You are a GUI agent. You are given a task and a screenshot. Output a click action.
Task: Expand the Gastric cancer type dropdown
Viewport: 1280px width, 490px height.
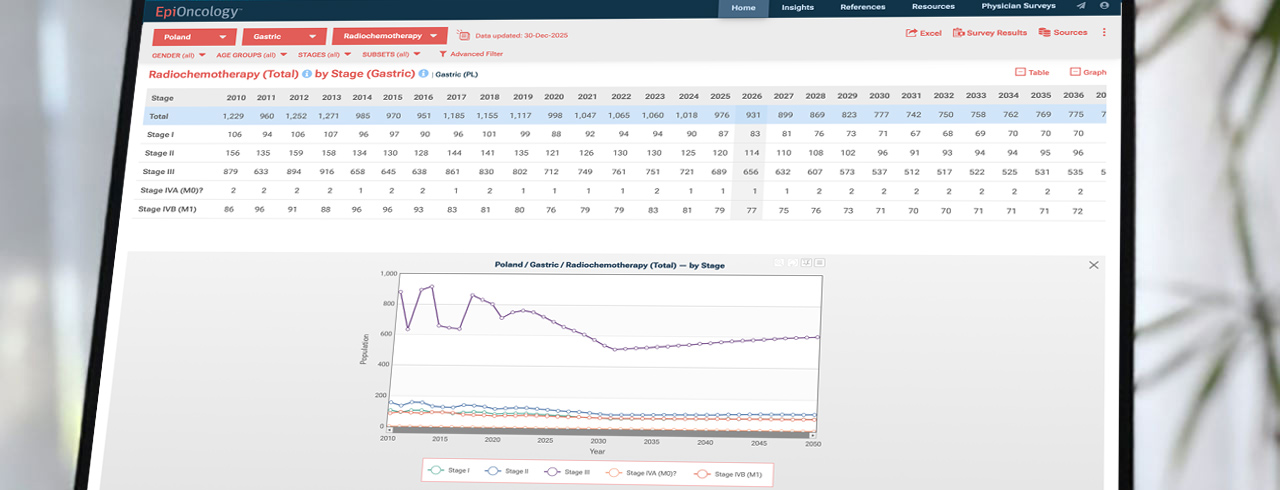coord(282,35)
